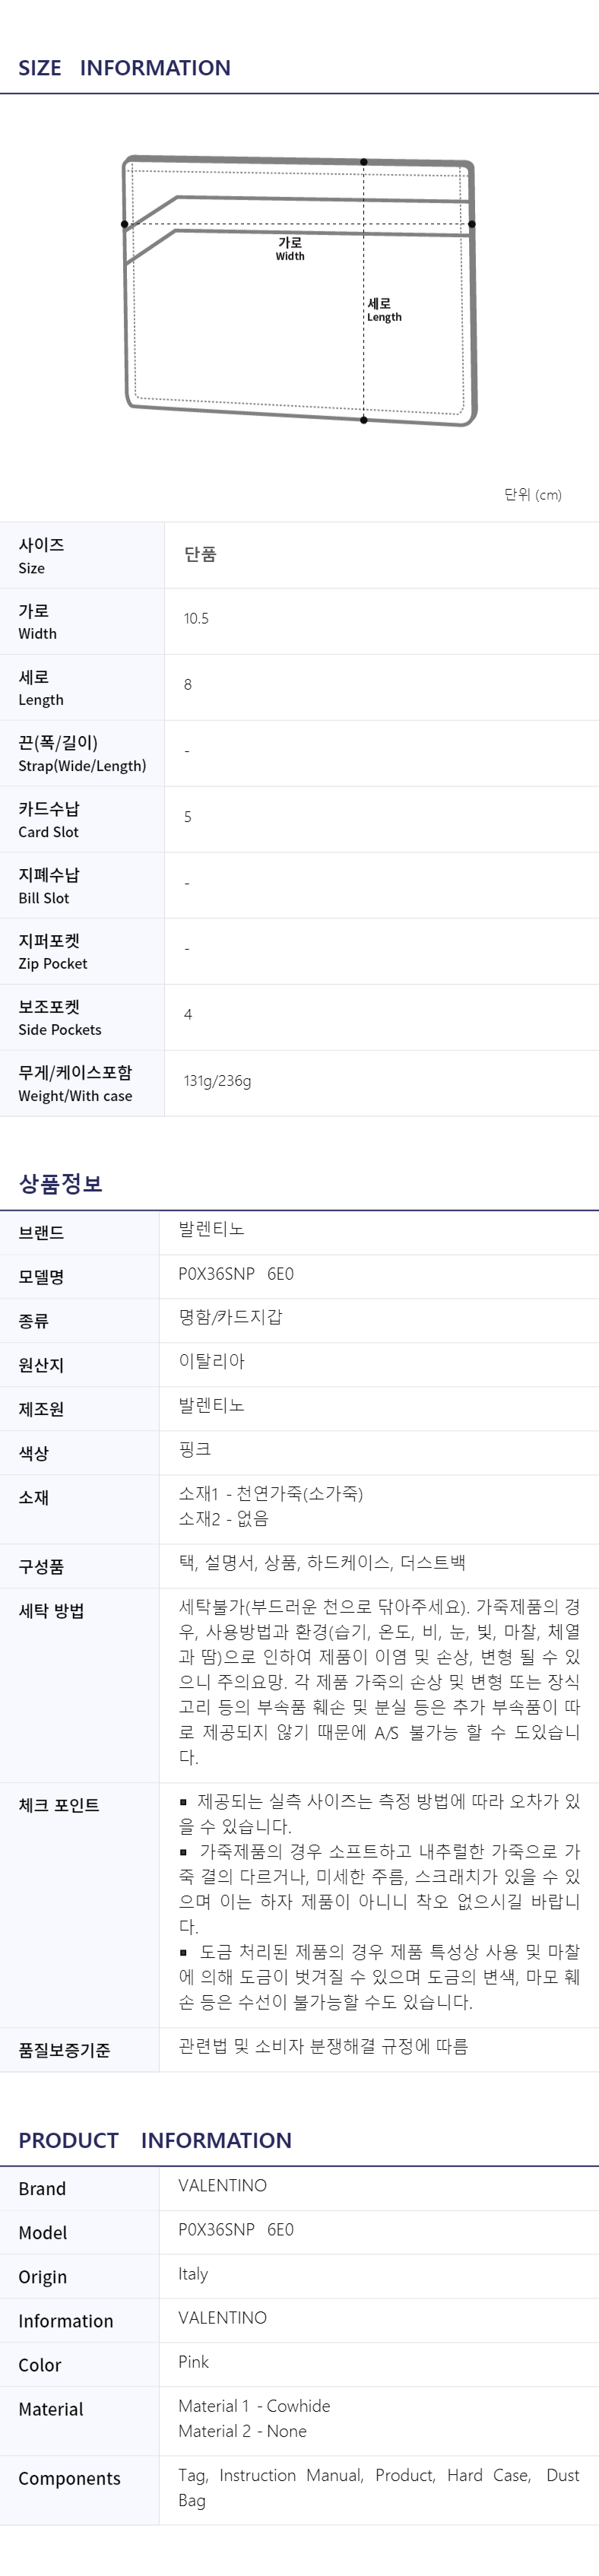The height and width of the screenshot is (2576, 599).
Task: Click the Material 1 - Cowhide text
Action: click(x=254, y=2406)
